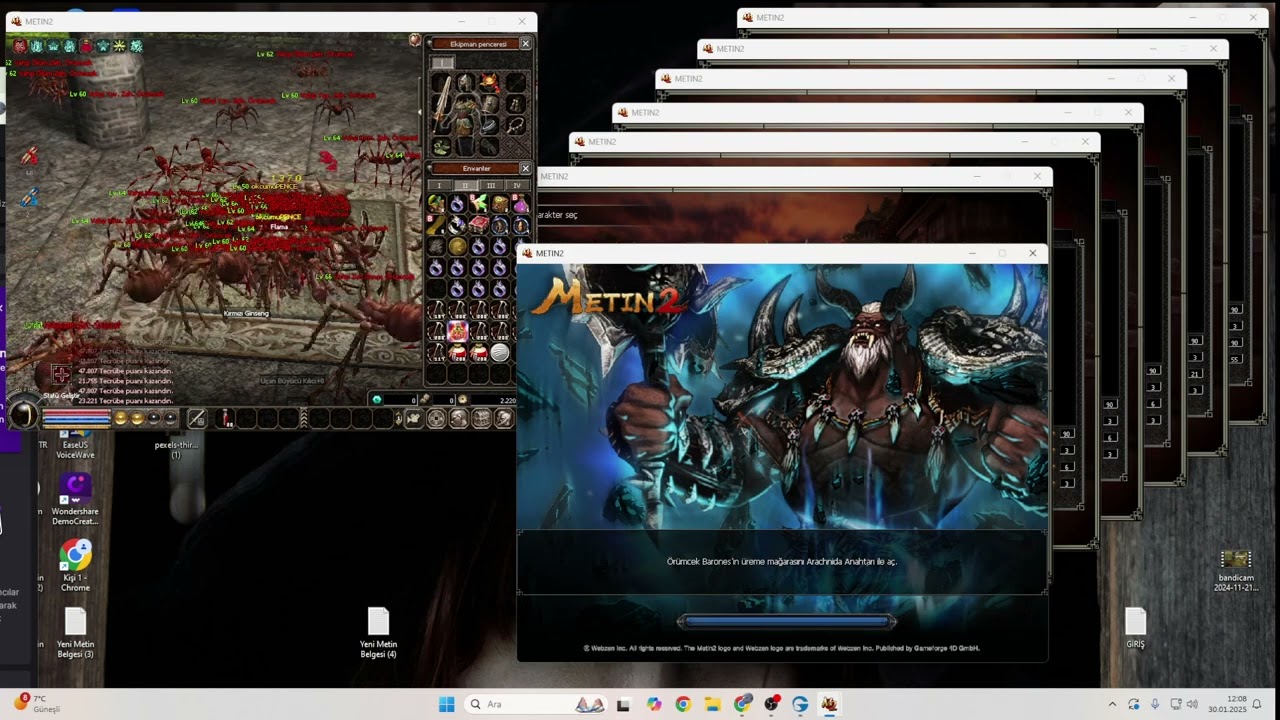This screenshot has height=720, width=1280.
Task: Click the Ara taskbar search box
Action: pos(537,704)
